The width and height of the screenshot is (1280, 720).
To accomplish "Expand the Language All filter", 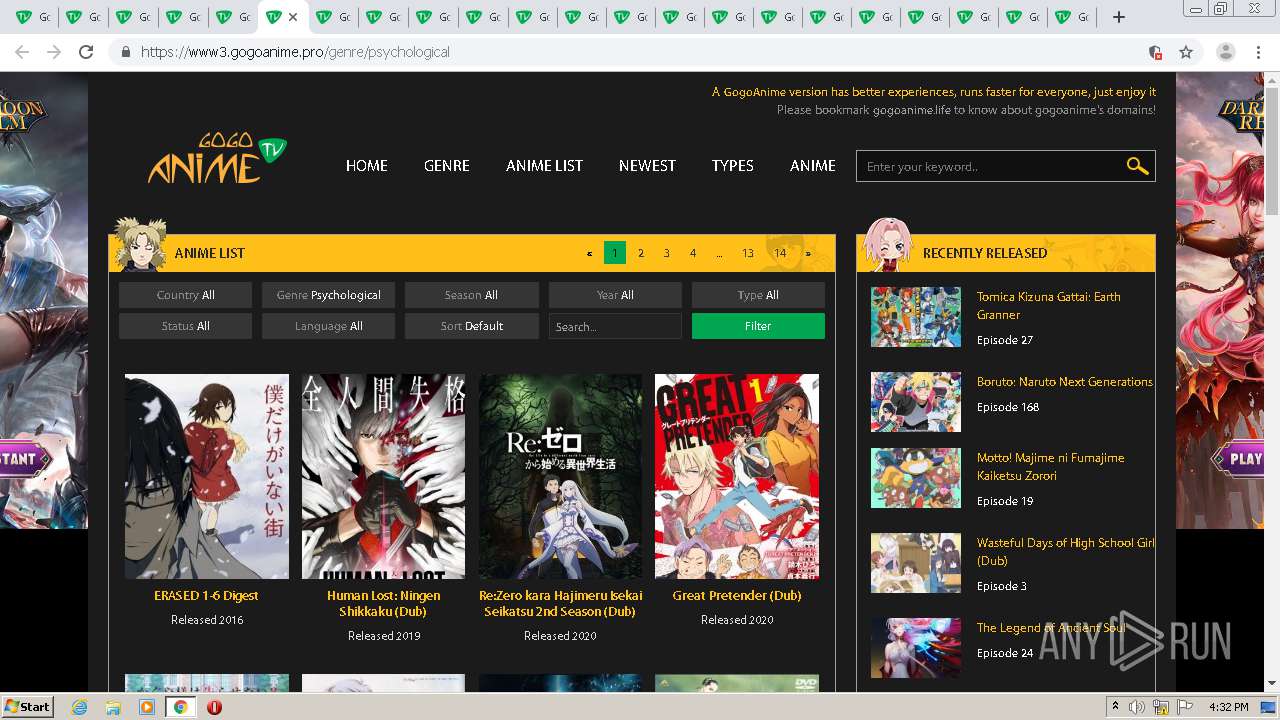I will click(x=328, y=326).
